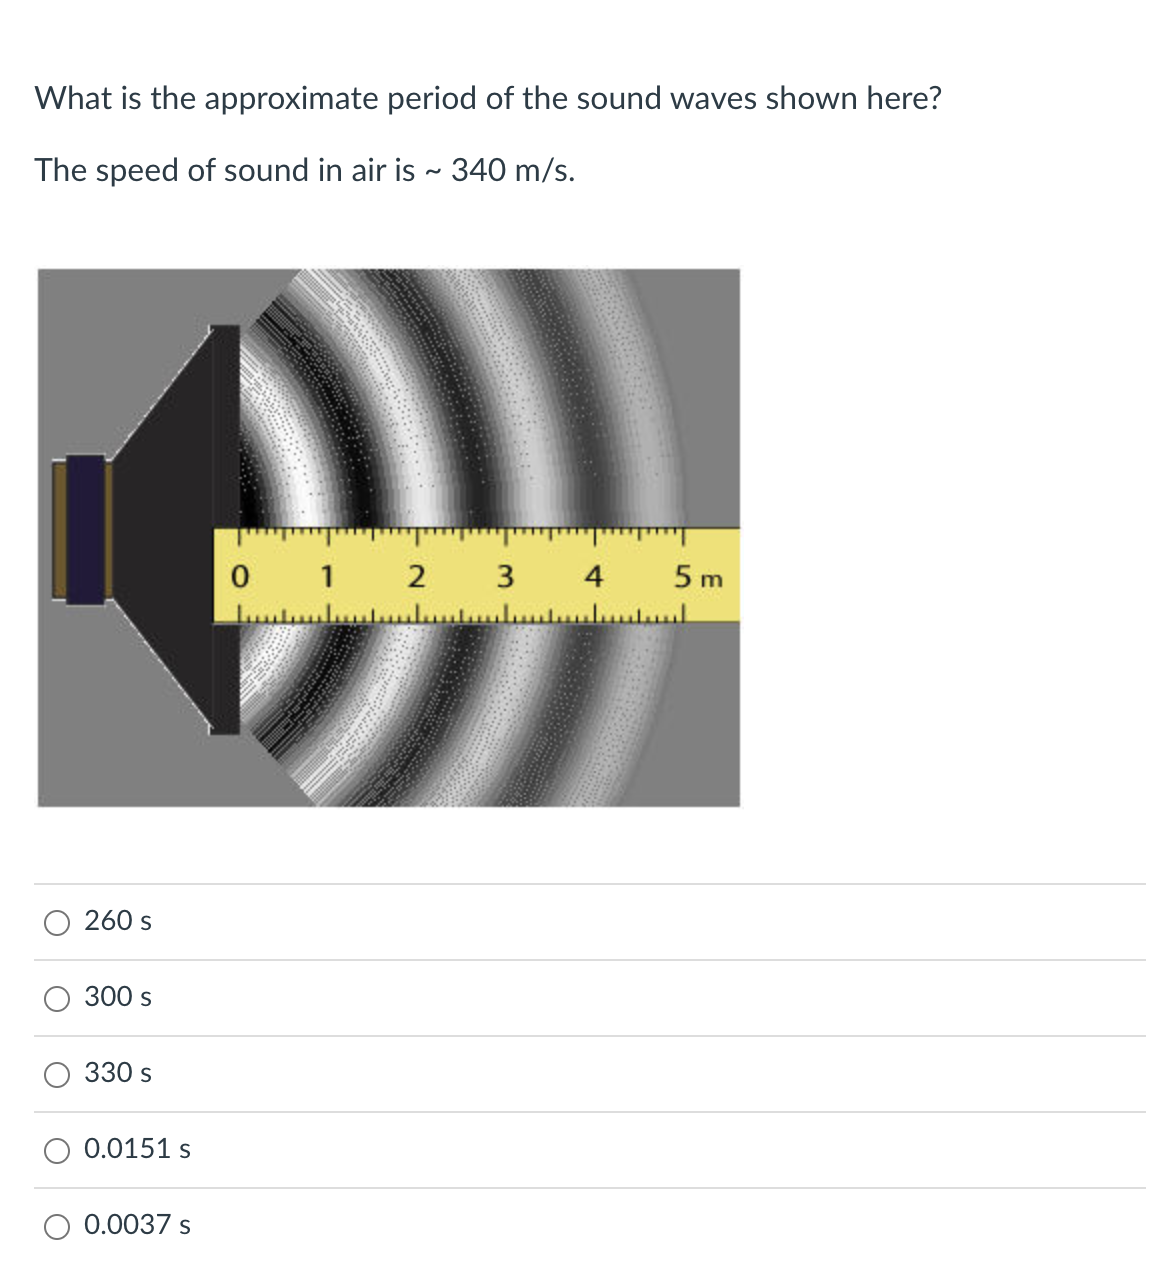Viewport: 1172px width, 1282px height.
Task: Select the 0.0037 s answer option
Action: [x=56, y=1225]
